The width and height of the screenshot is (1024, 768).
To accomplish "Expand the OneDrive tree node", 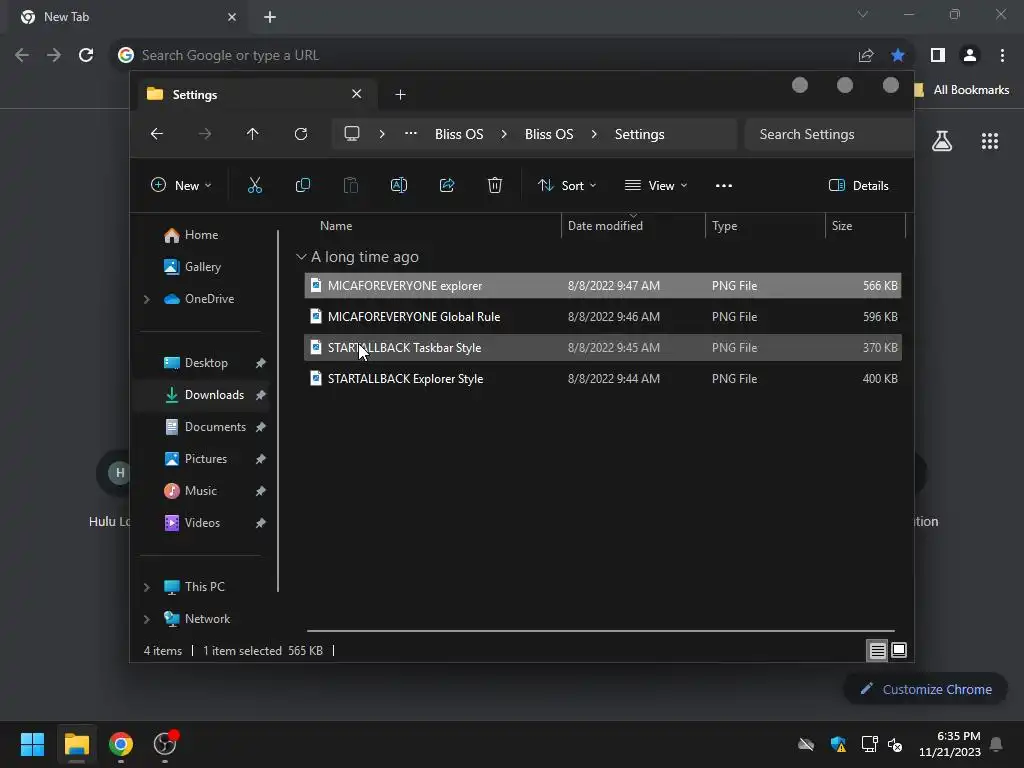I will (147, 299).
